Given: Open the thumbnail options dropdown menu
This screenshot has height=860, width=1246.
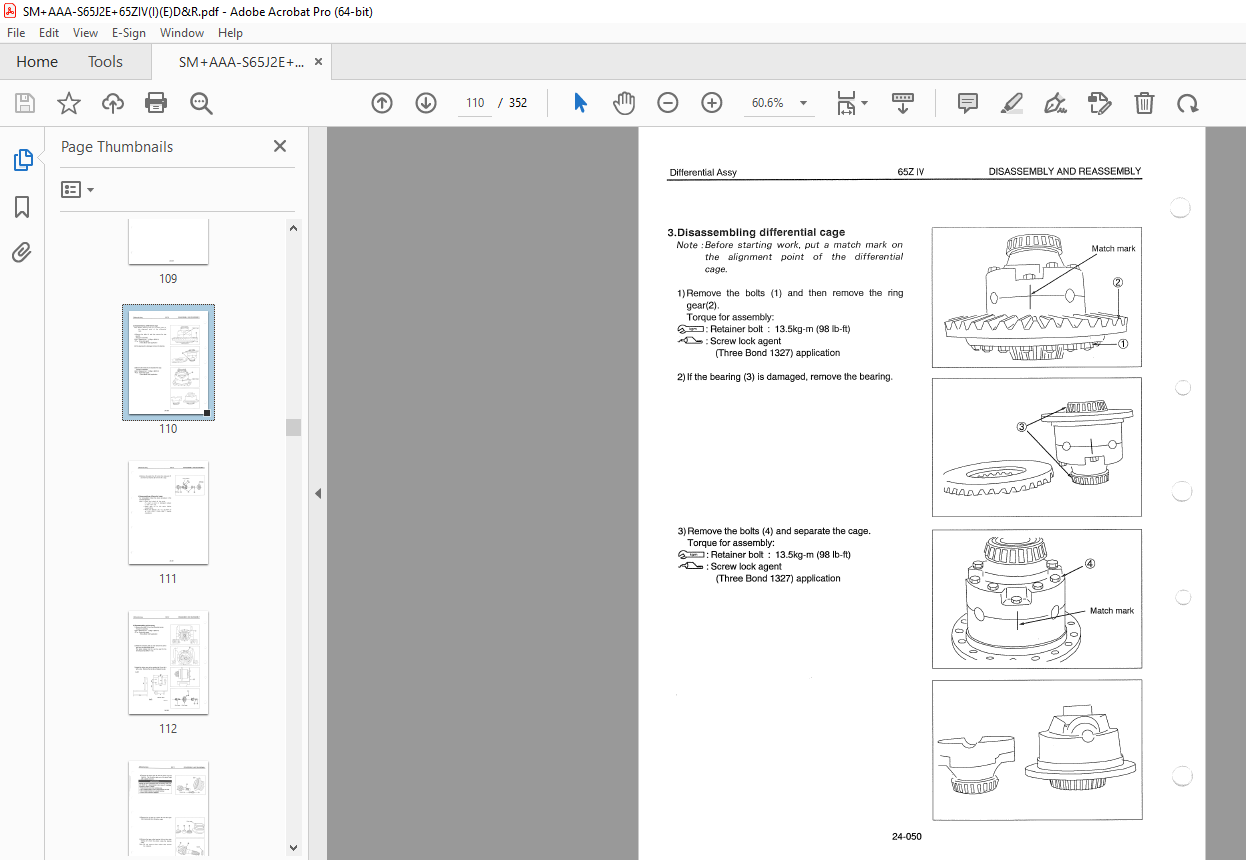Looking at the screenshot, I should (77, 189).
